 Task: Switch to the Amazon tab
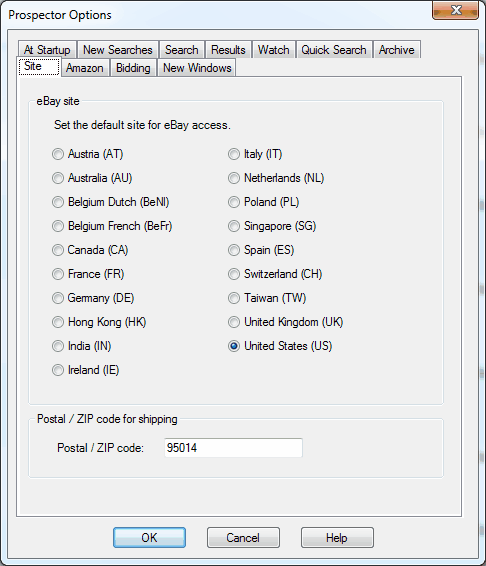point(84,68)
